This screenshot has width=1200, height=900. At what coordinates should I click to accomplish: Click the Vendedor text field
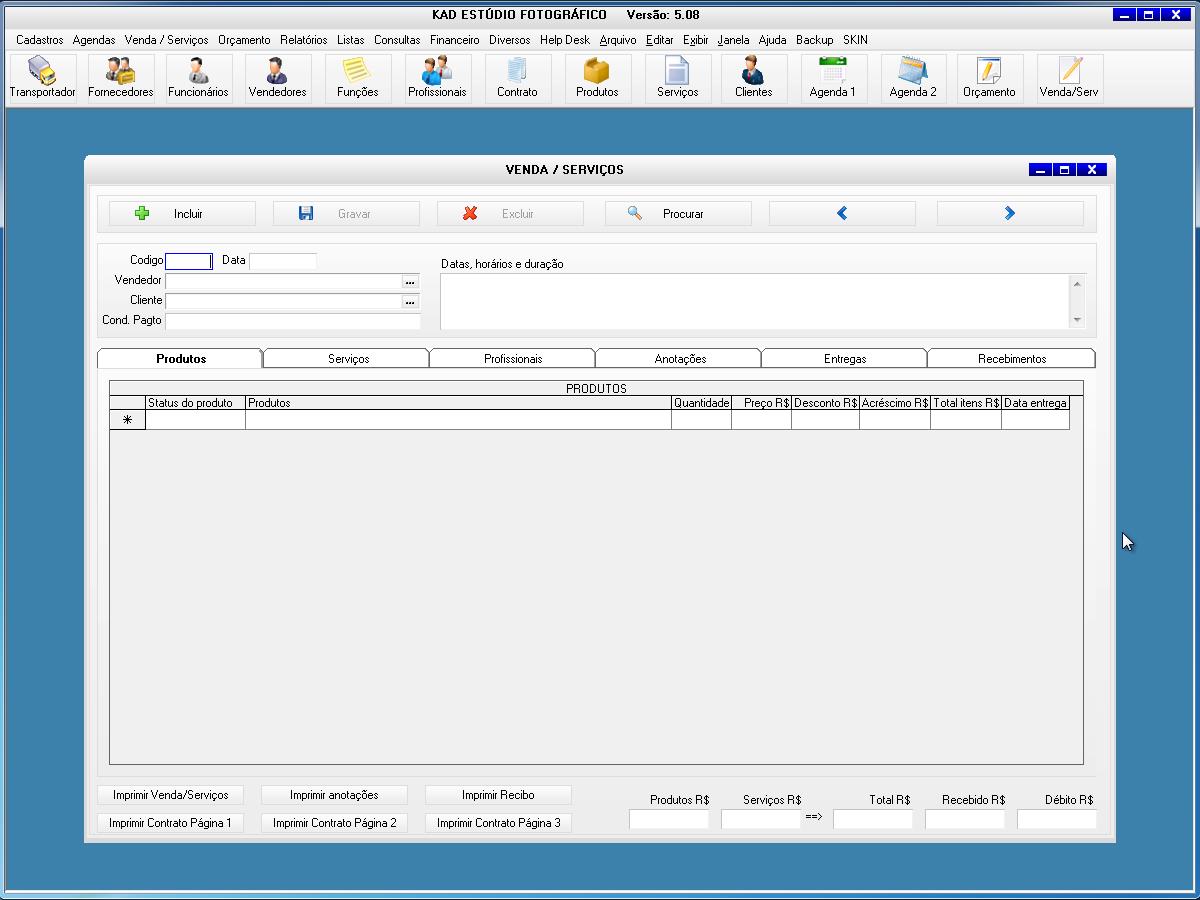[x=283, y=282]
